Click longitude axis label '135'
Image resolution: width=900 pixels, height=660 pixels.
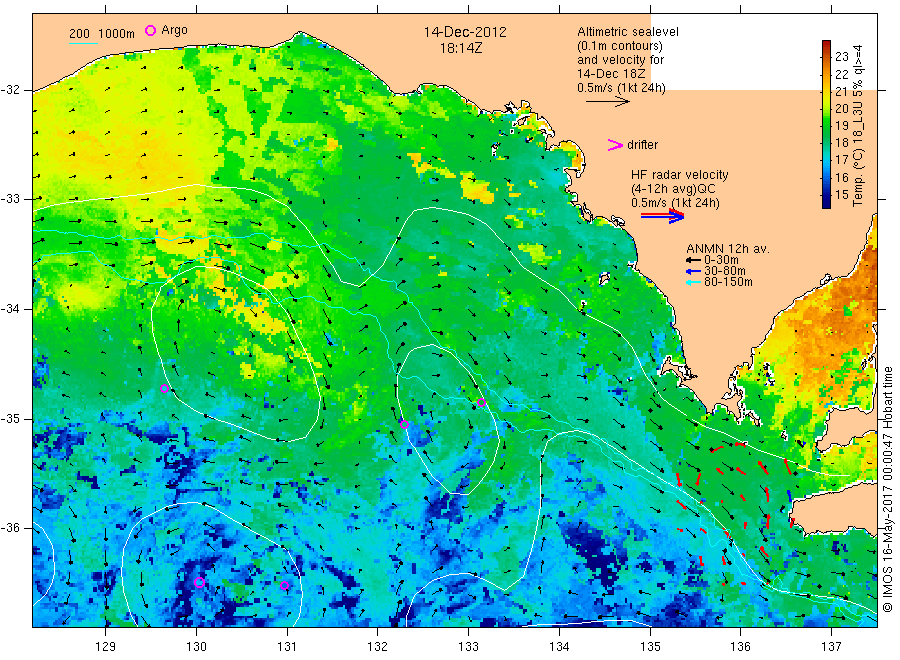(650, 646)
